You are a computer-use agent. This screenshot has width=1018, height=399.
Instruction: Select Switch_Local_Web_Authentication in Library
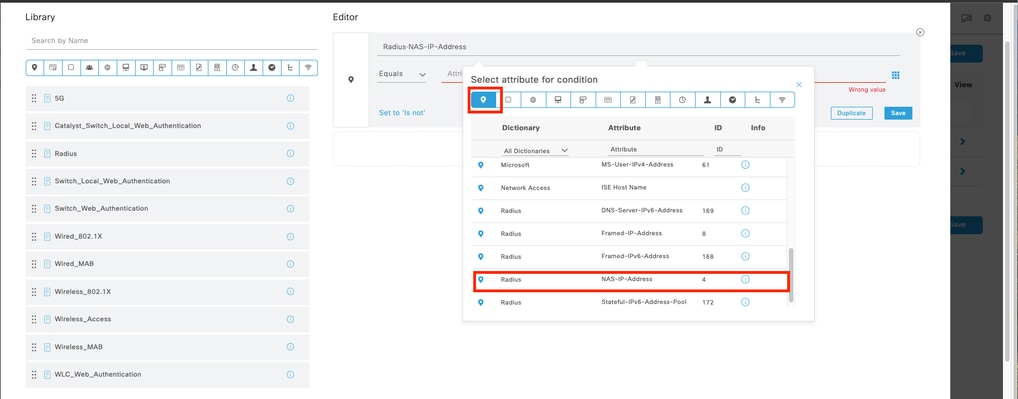point(168,181)
